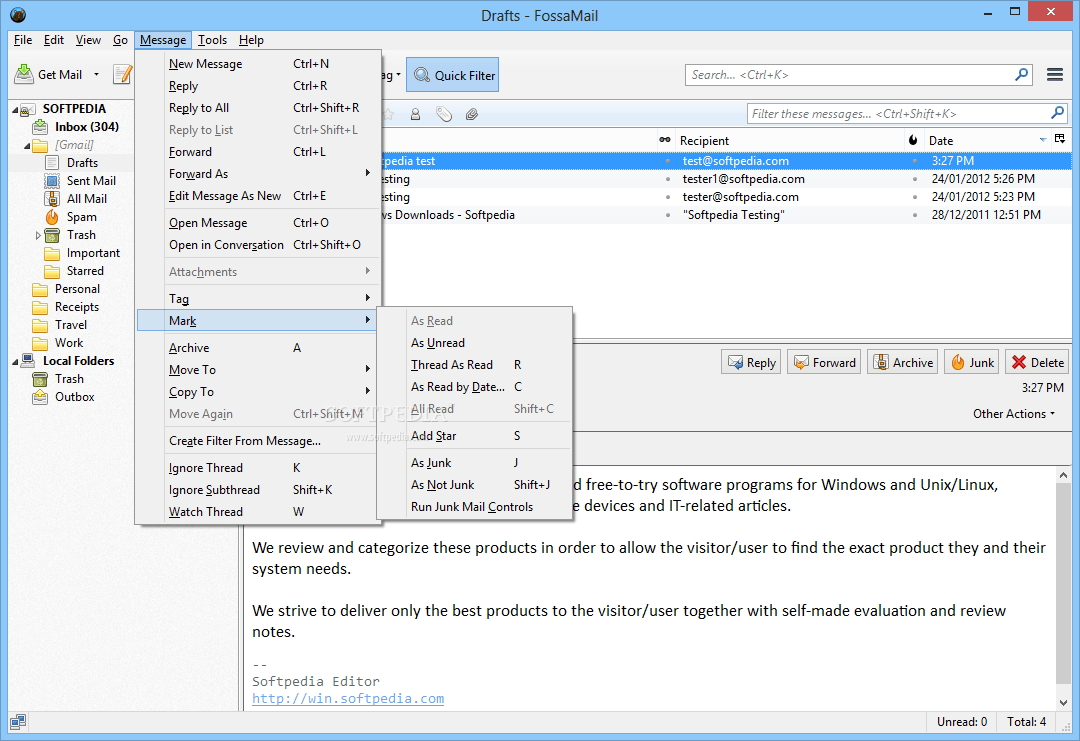Open the hamburger application menu
Screen dimensions: 1080x741
(1054, 75)
